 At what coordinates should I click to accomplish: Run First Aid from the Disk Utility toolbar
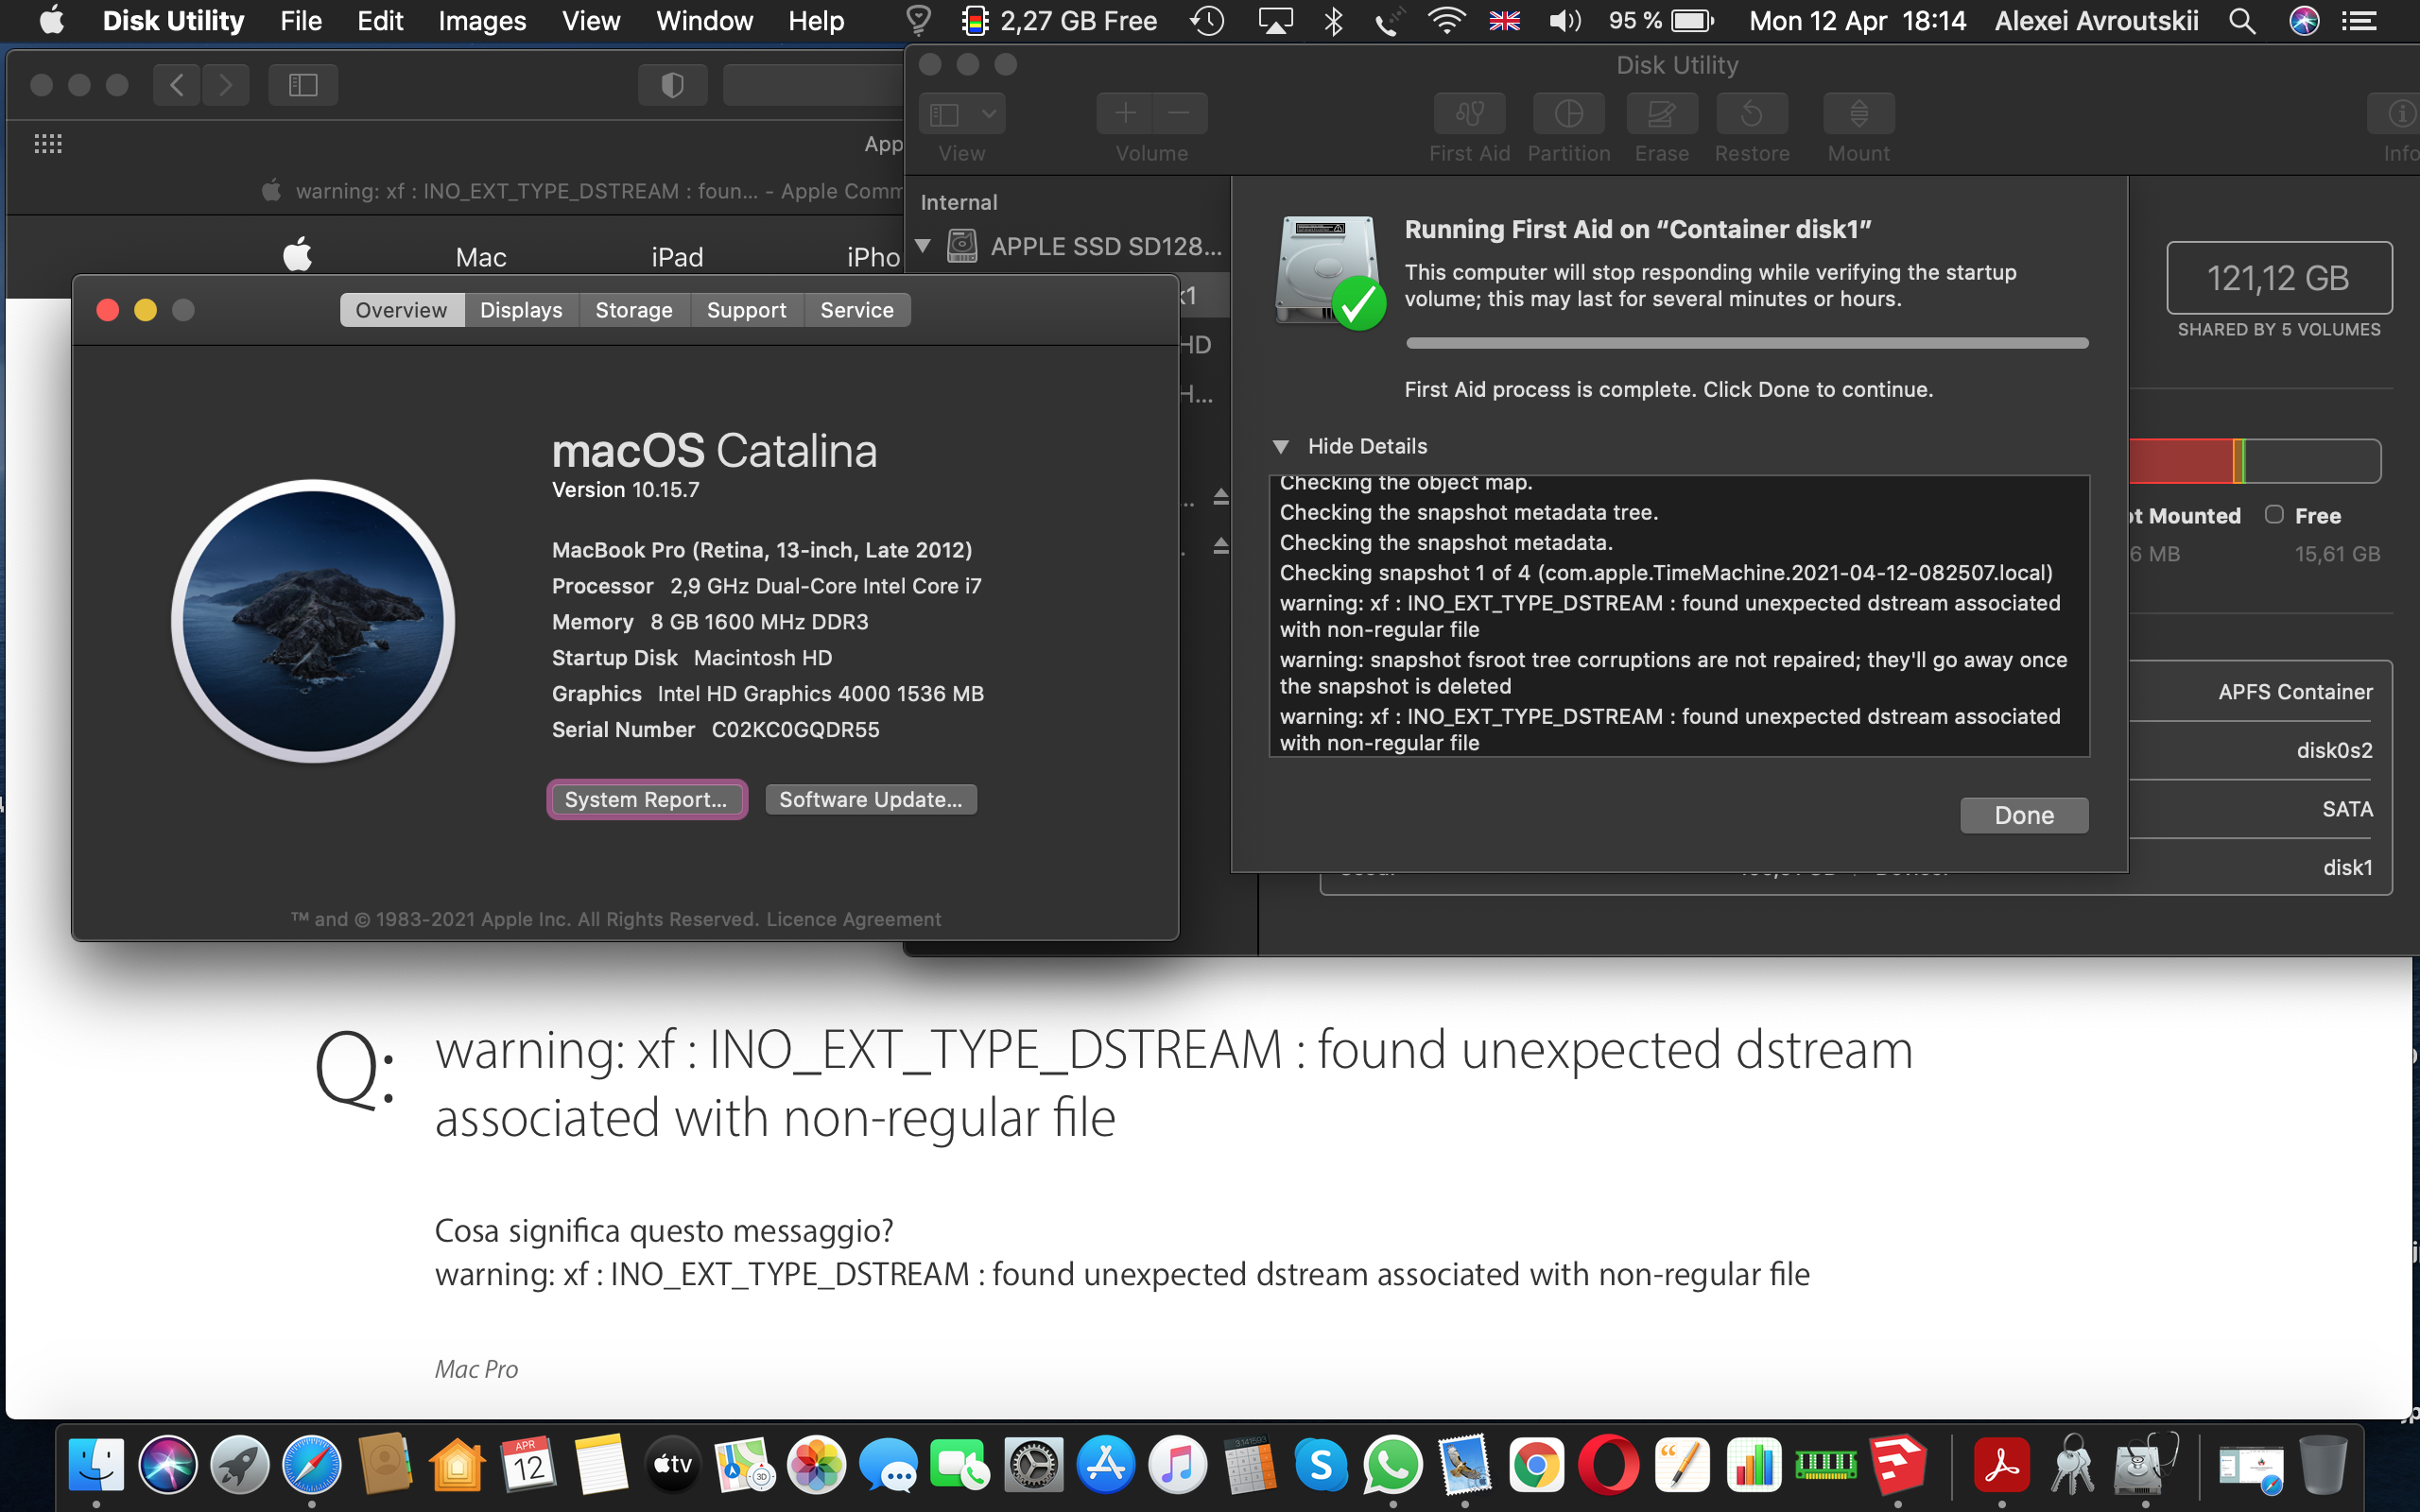point(1468,115)
